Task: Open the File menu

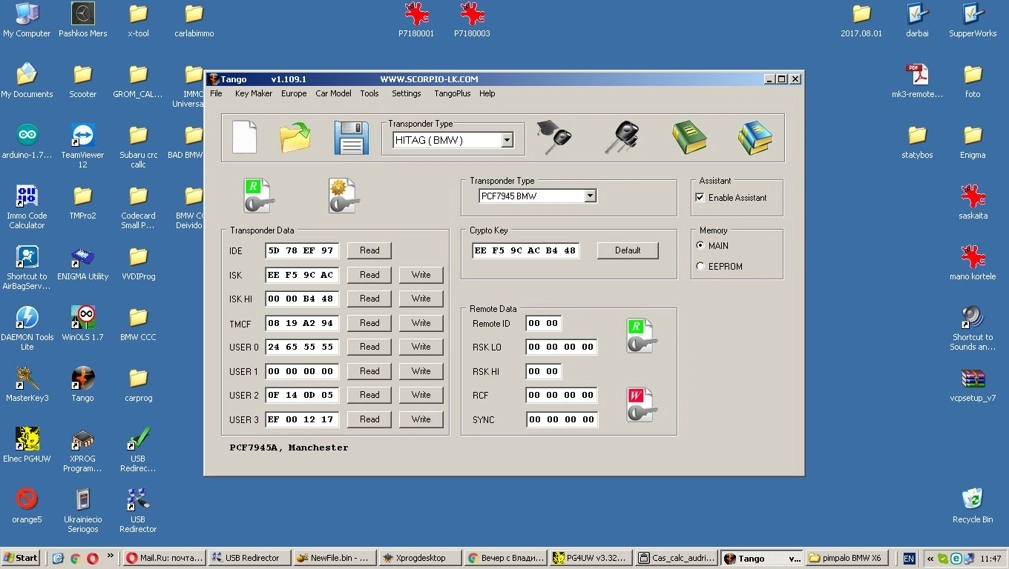Action: [216, 93]
